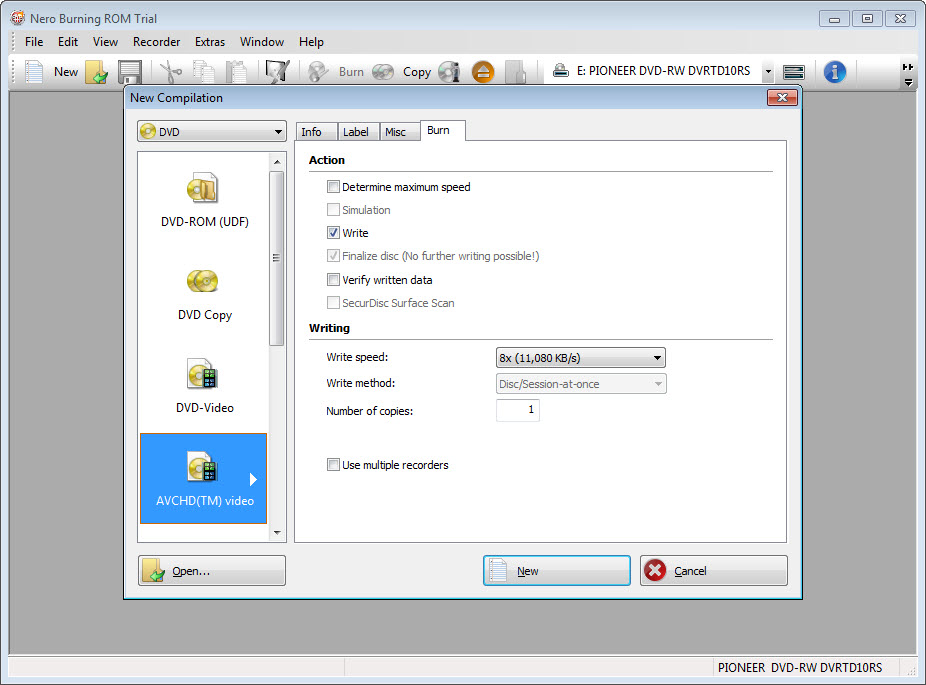Click the Number of copies input field
This screenshot has height=685, width=926.
point(518,410)
